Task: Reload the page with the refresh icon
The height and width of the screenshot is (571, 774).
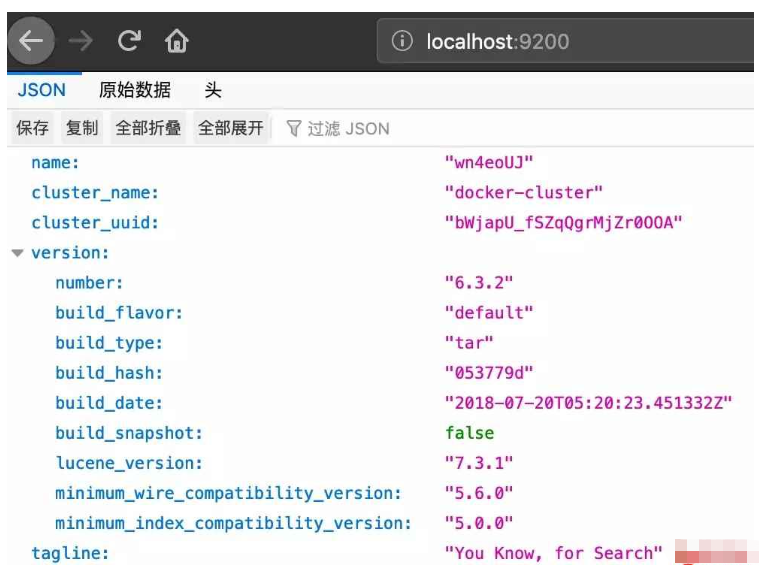Action: pos(129,40)
